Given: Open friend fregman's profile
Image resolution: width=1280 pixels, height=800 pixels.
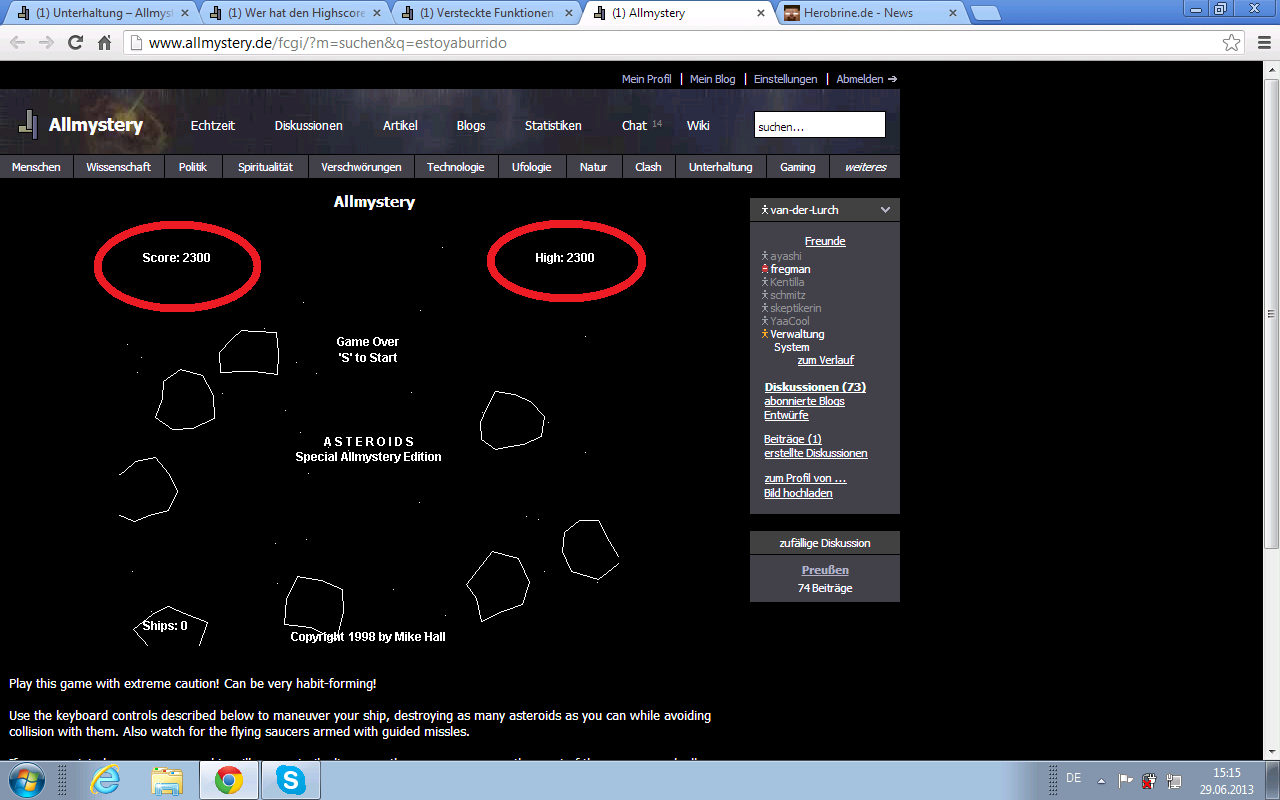Looking at the screenshot, I should point(790,269).
